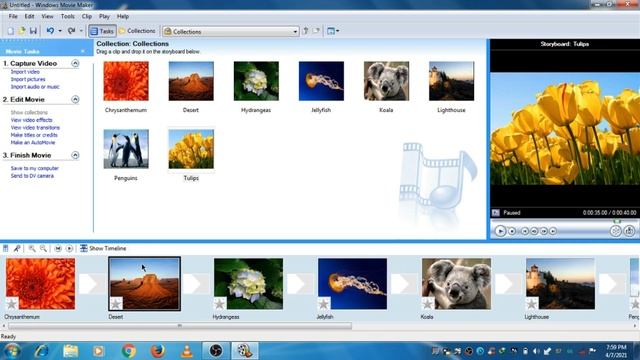Open the Views dropdown button
Screen dimensions: 640x360
(333, 31)
